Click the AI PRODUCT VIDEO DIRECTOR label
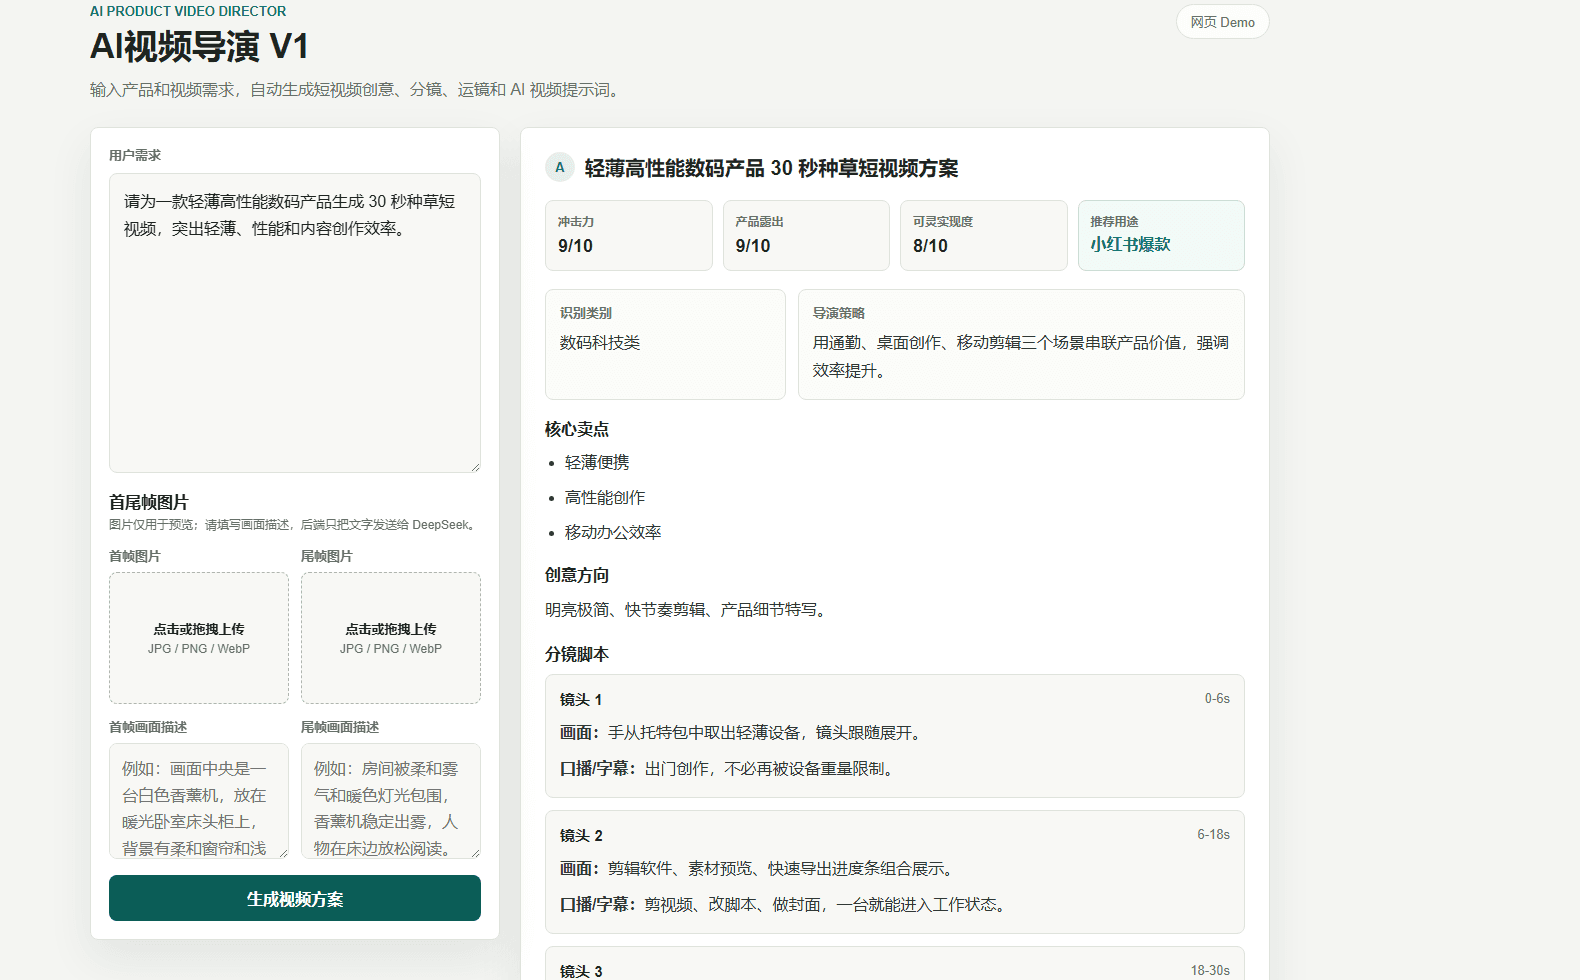The height and width of the screenshot is (980, 1580). 188,11
